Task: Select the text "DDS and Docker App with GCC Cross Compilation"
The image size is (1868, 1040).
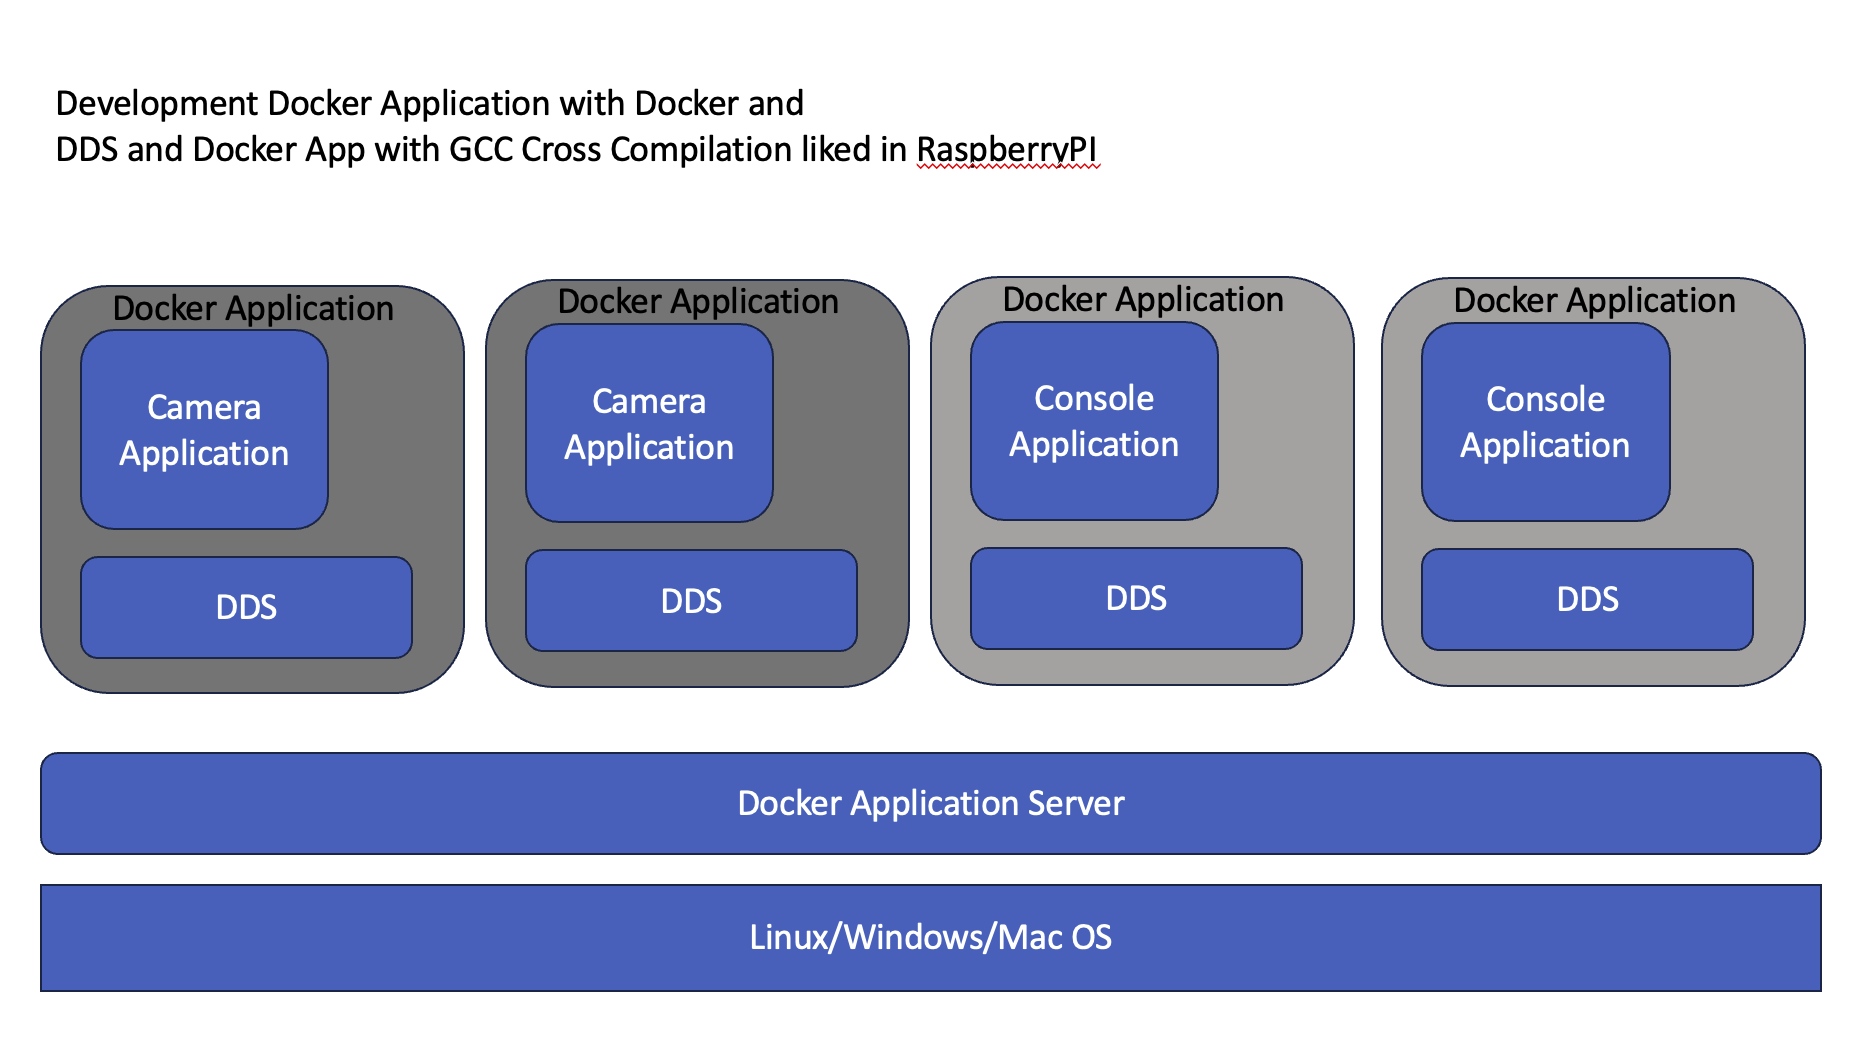Action: coord(424,150)
